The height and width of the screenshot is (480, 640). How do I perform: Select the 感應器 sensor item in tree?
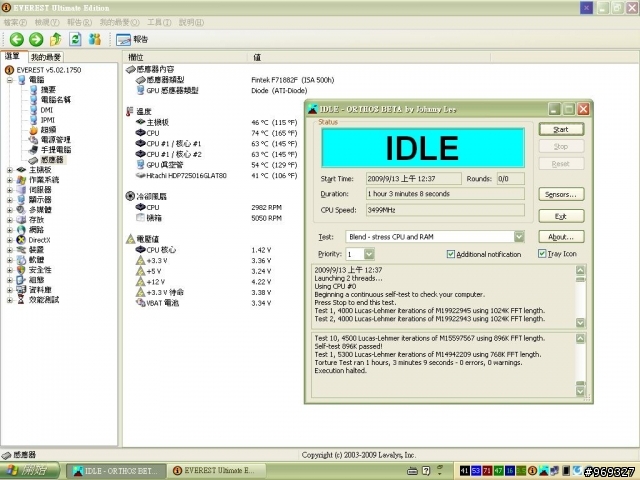pos(52,160)
